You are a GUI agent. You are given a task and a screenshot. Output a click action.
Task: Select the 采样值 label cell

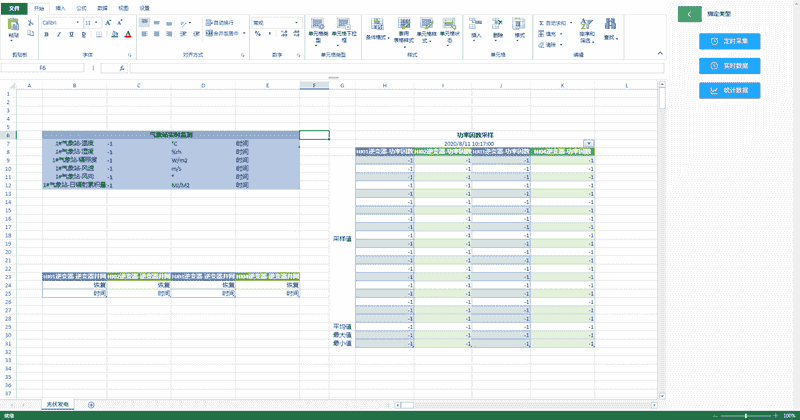click(342, 238)
